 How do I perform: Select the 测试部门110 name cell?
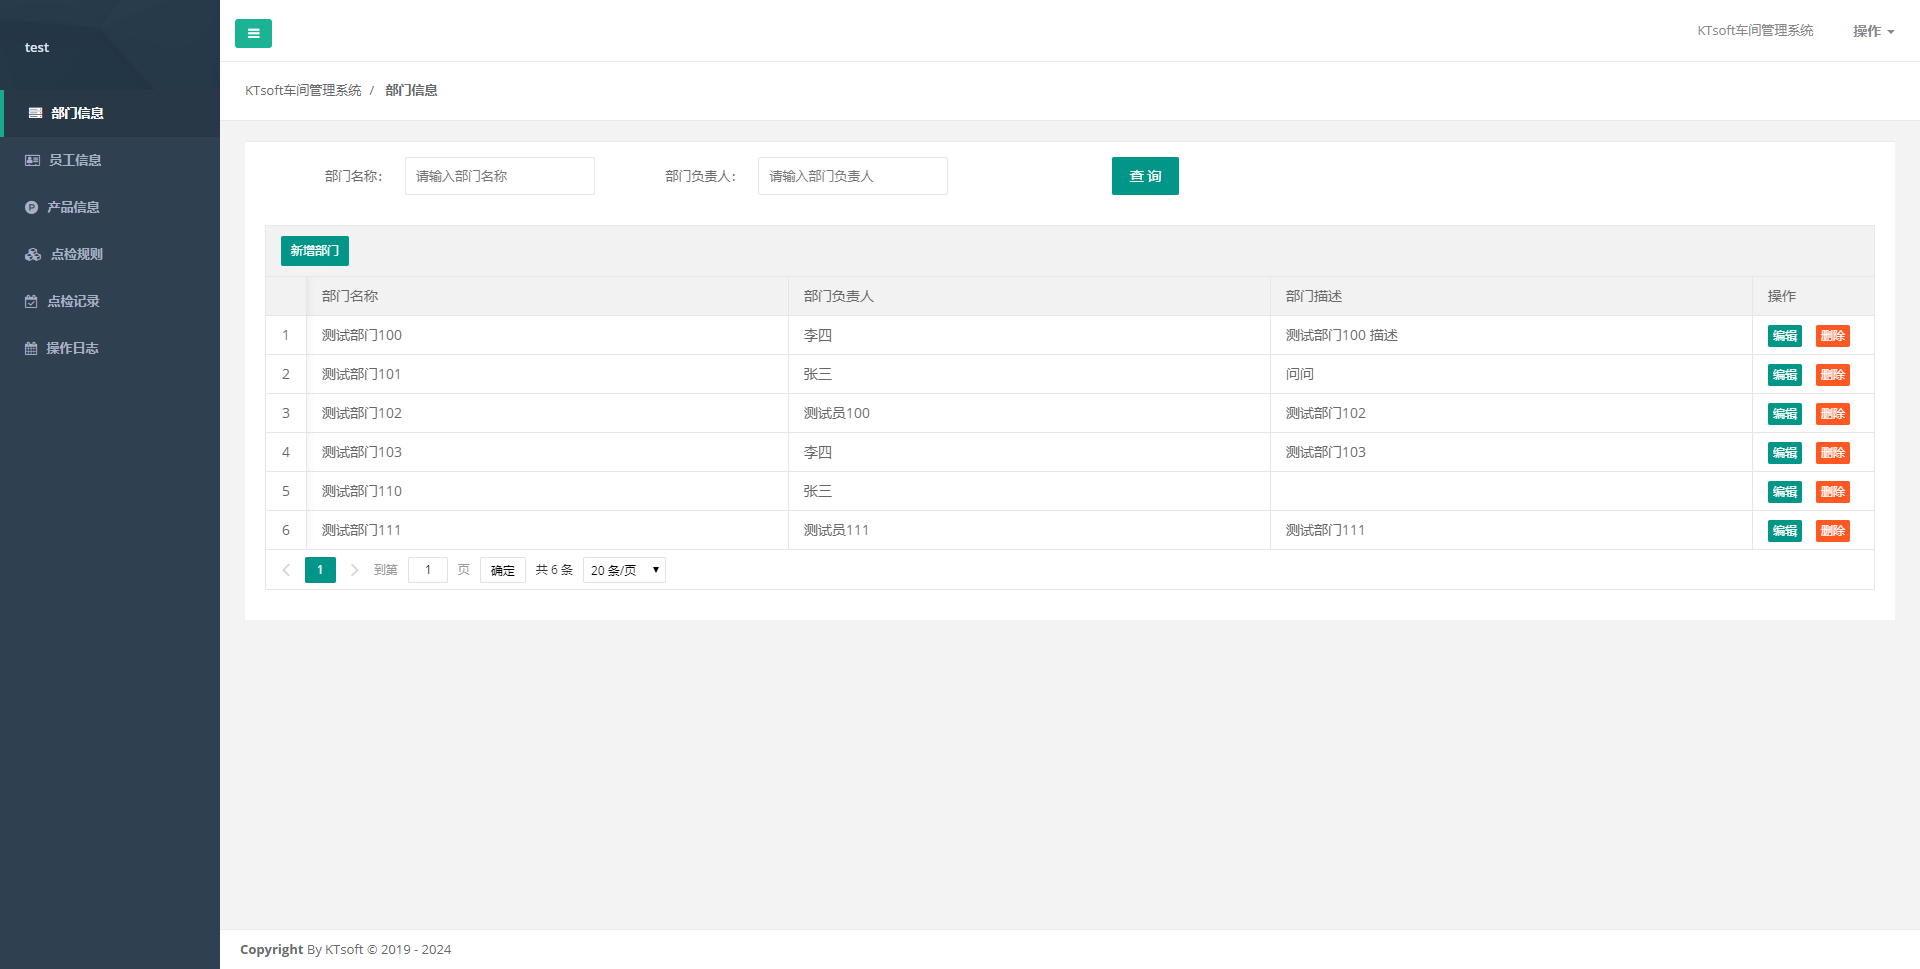coord(547,491)
